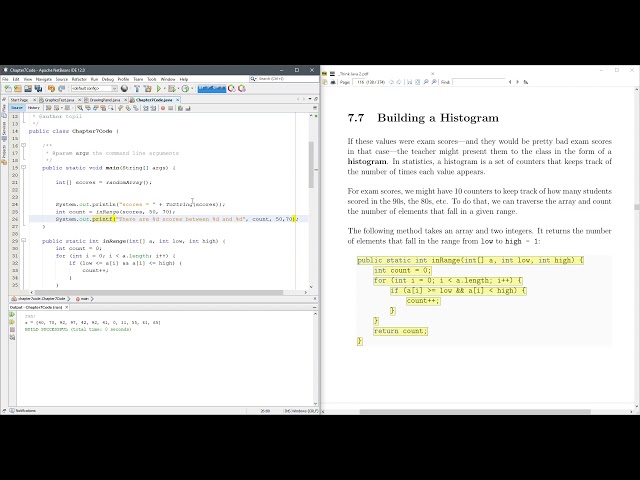Screen dimensions: 640x480
Task: Click the Projects side panel tab
Action: [x=4, y=156]
